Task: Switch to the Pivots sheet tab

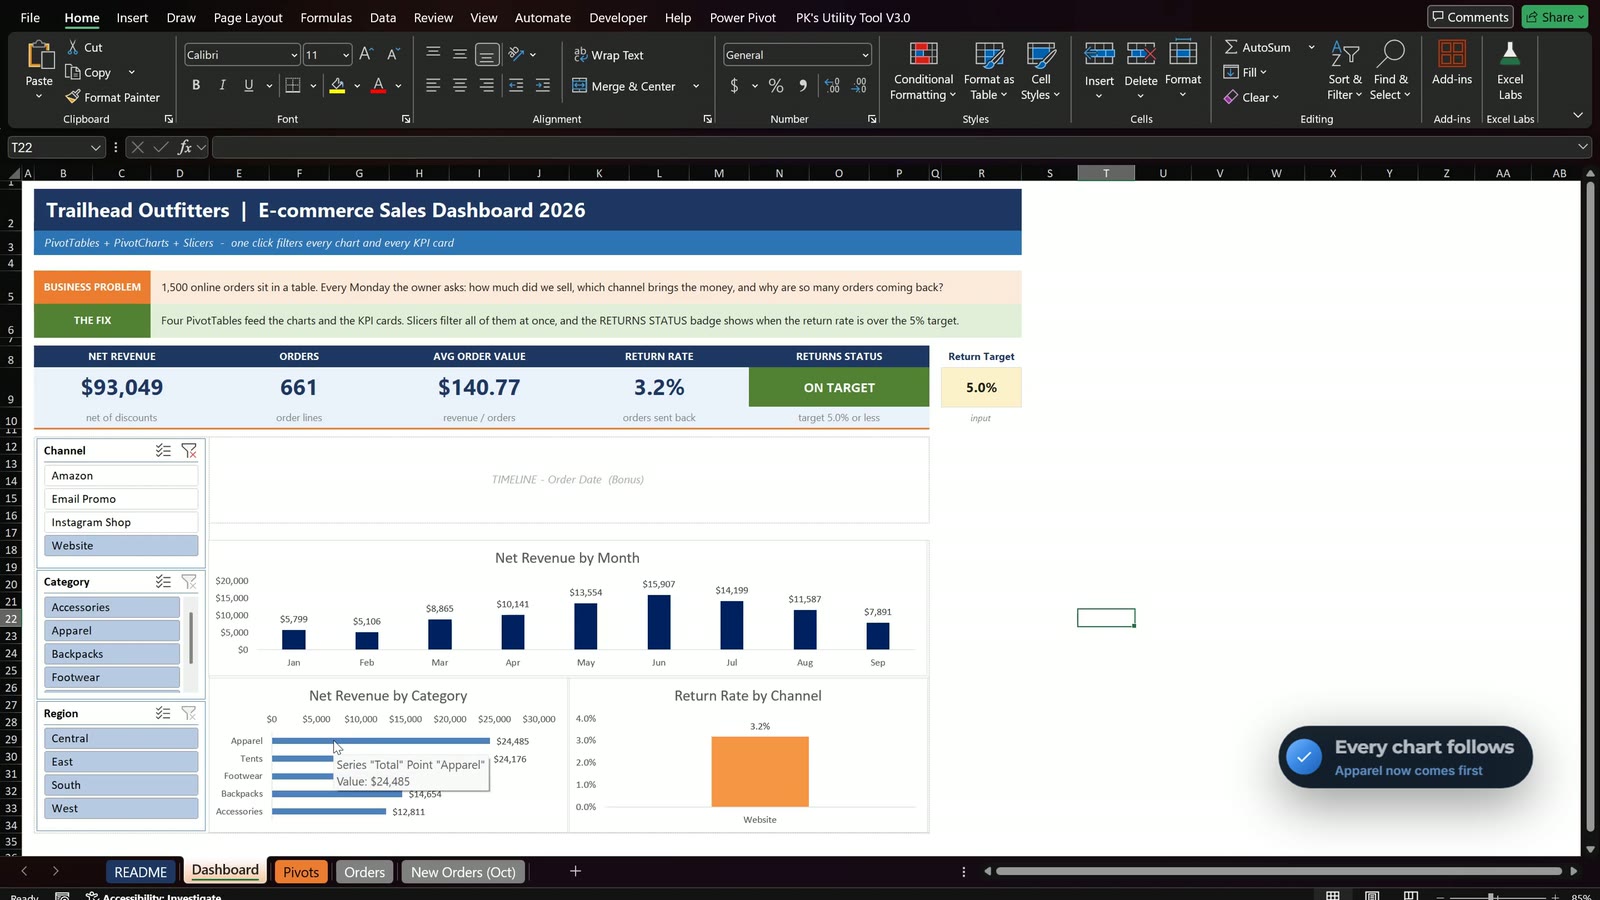Action: tap(301, 872)
